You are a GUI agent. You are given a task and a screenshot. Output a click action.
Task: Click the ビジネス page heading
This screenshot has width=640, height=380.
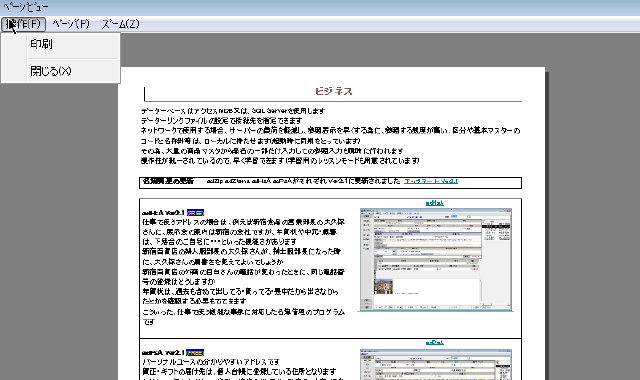(x=333, y=91)
